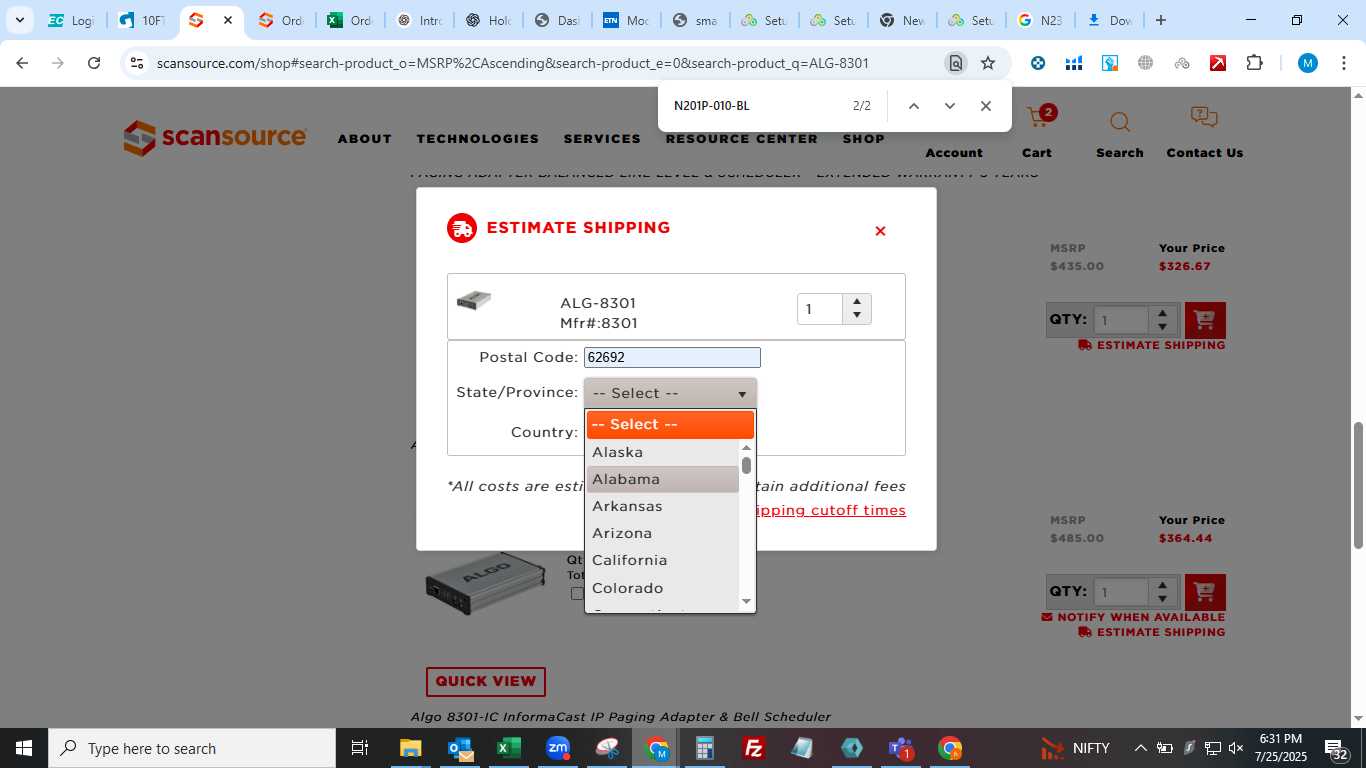Open FileZilla from the taskbar

click(754, 748)
